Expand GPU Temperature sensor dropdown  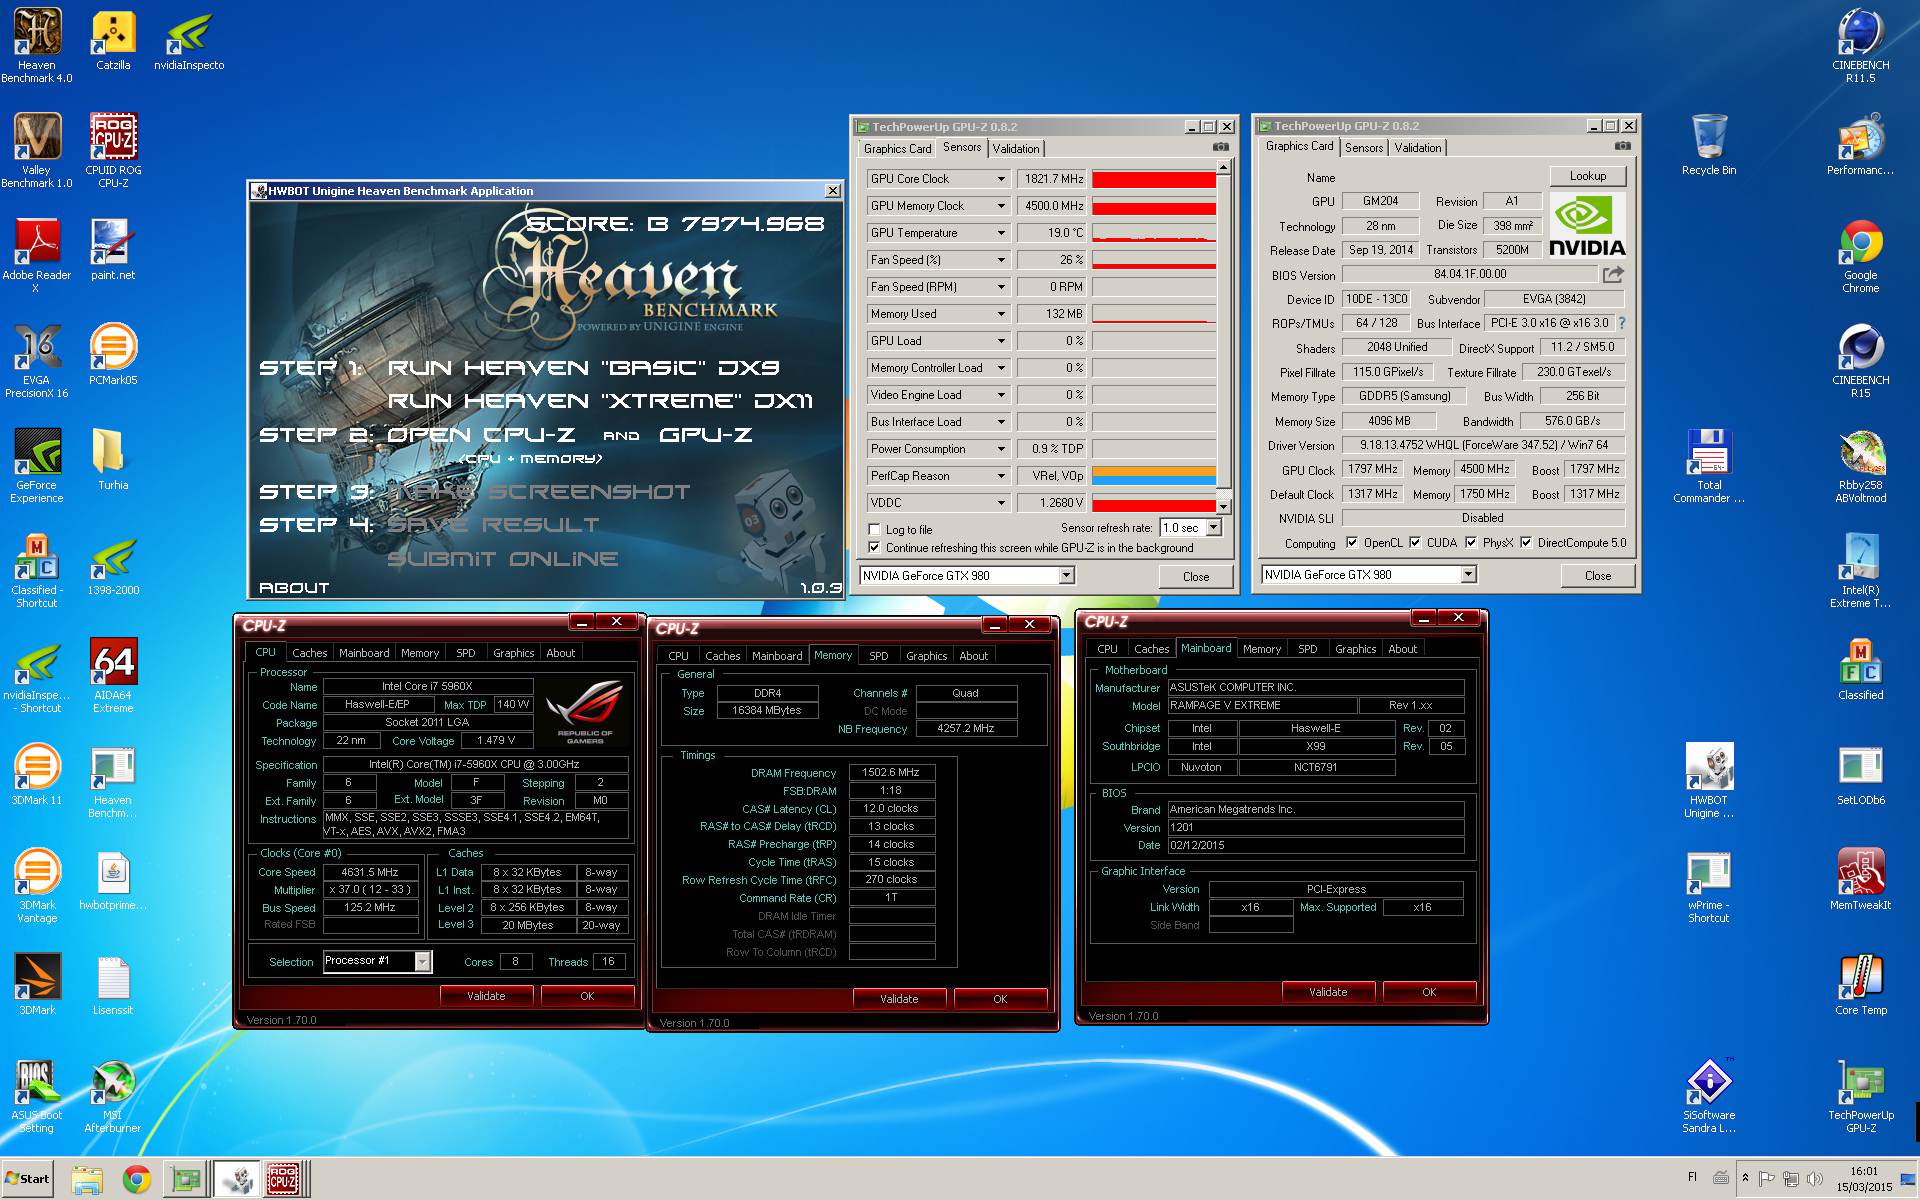1000,233
